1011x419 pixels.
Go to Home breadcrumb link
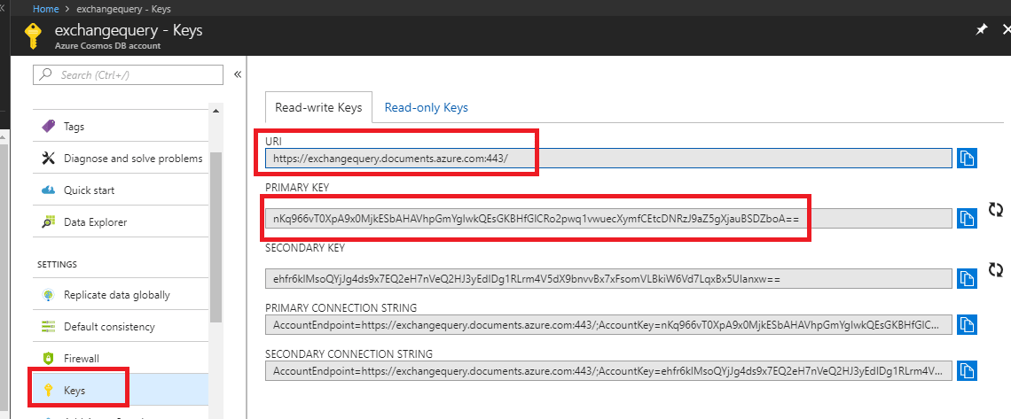[x=45, y=9]
